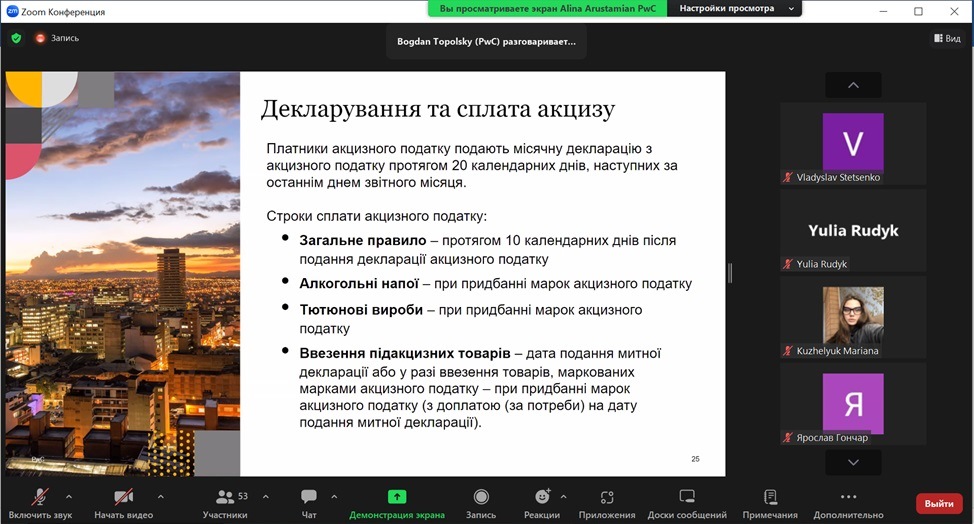The image size is (974, 524).
Task: Click Строки сплати акцизного податку heading
Action: pos(376,216)
